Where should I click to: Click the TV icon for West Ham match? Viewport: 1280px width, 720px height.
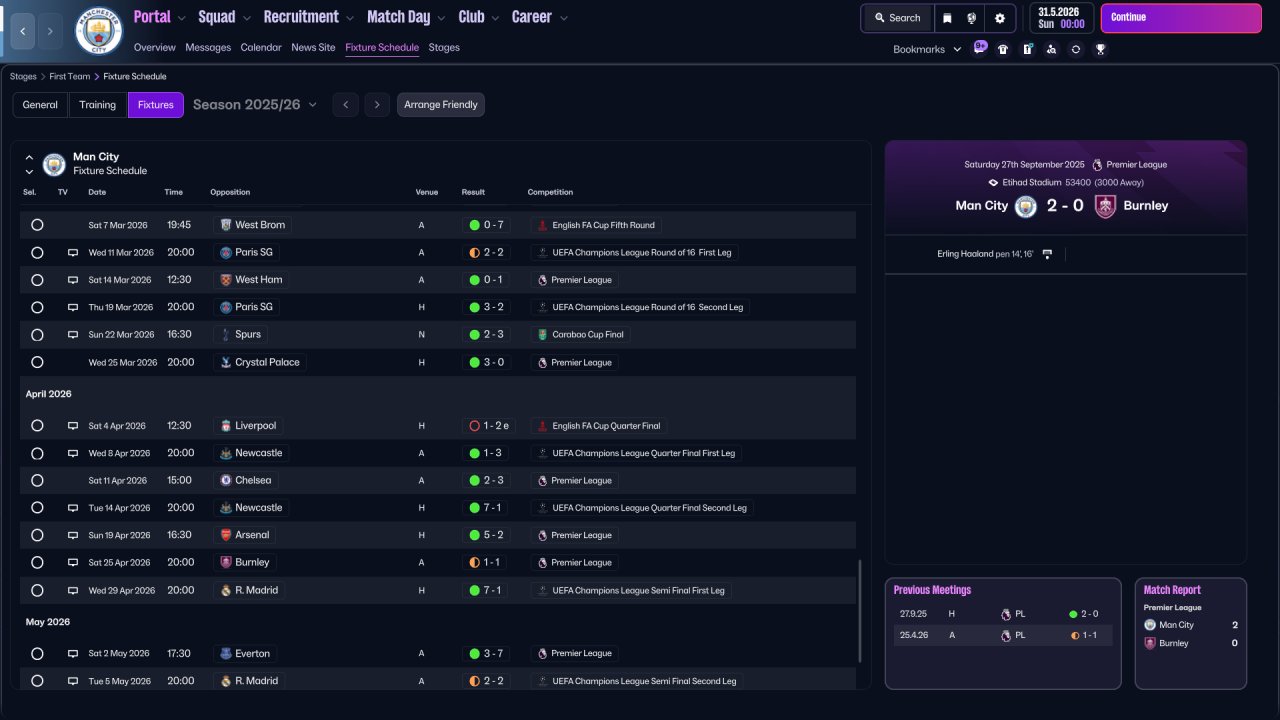point(73,280)
